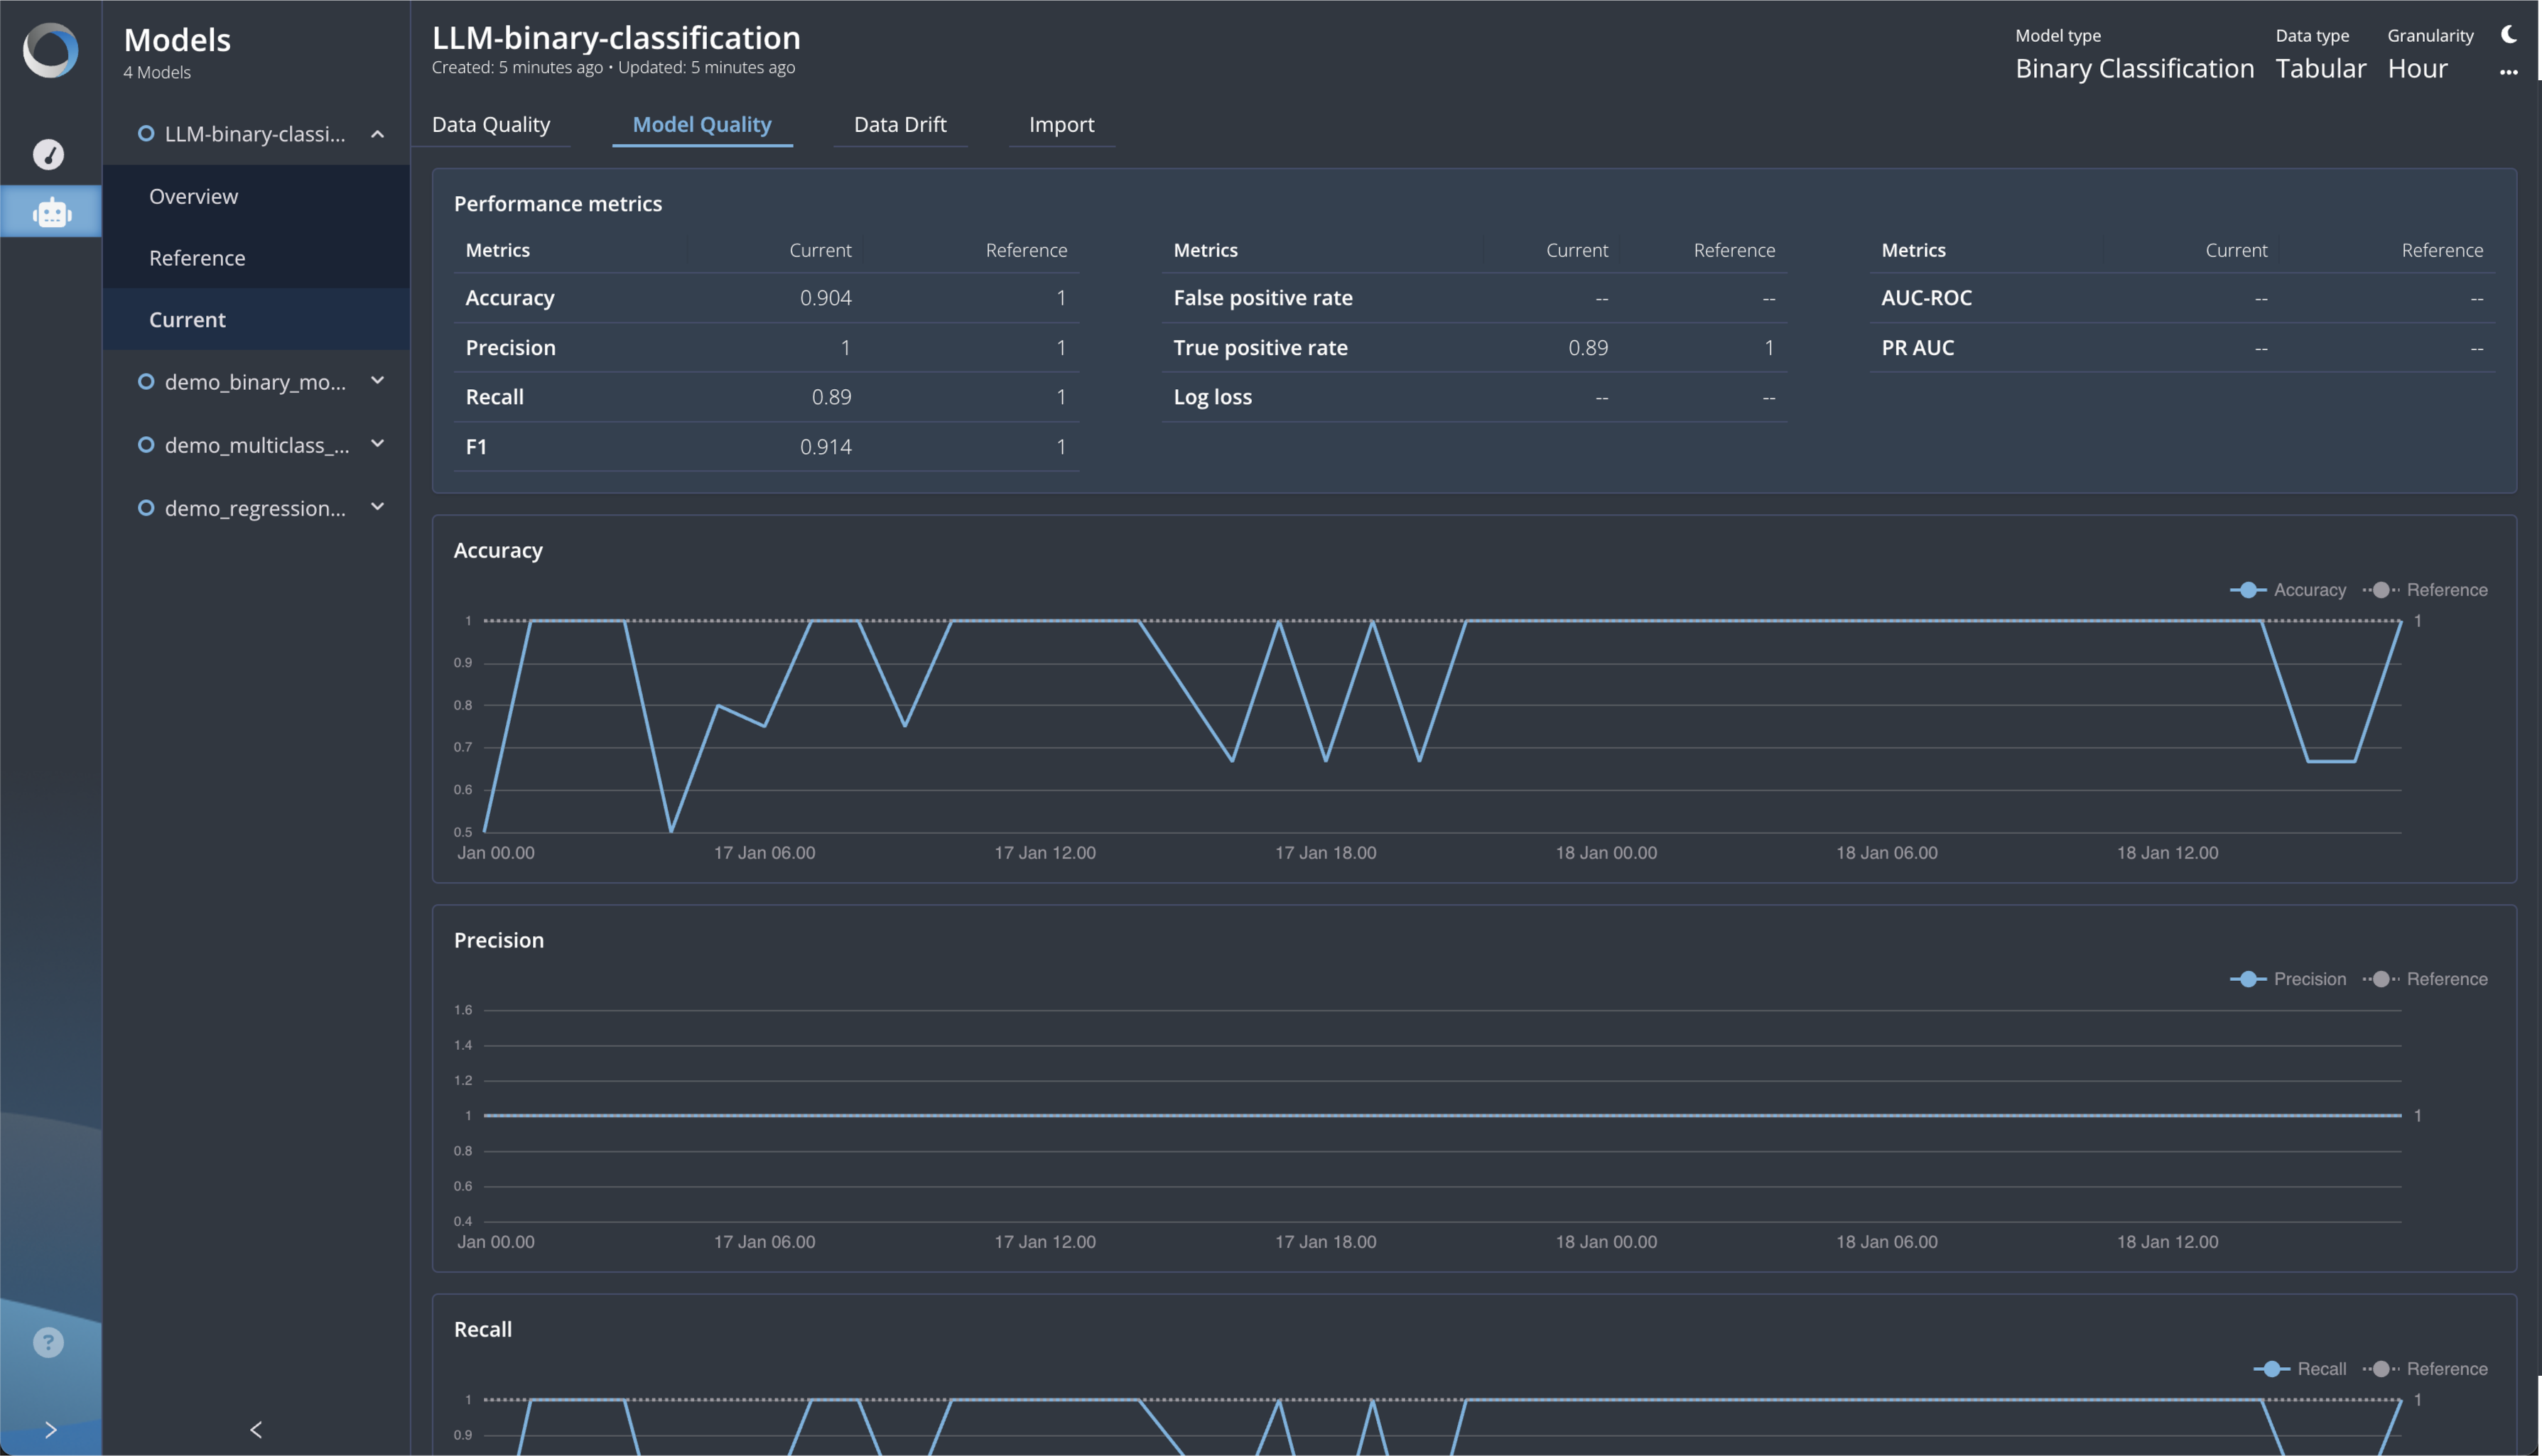2542x1456 pixels.
Task: Select the demo_binary_mo... model
Action: [x=255, y=381]
